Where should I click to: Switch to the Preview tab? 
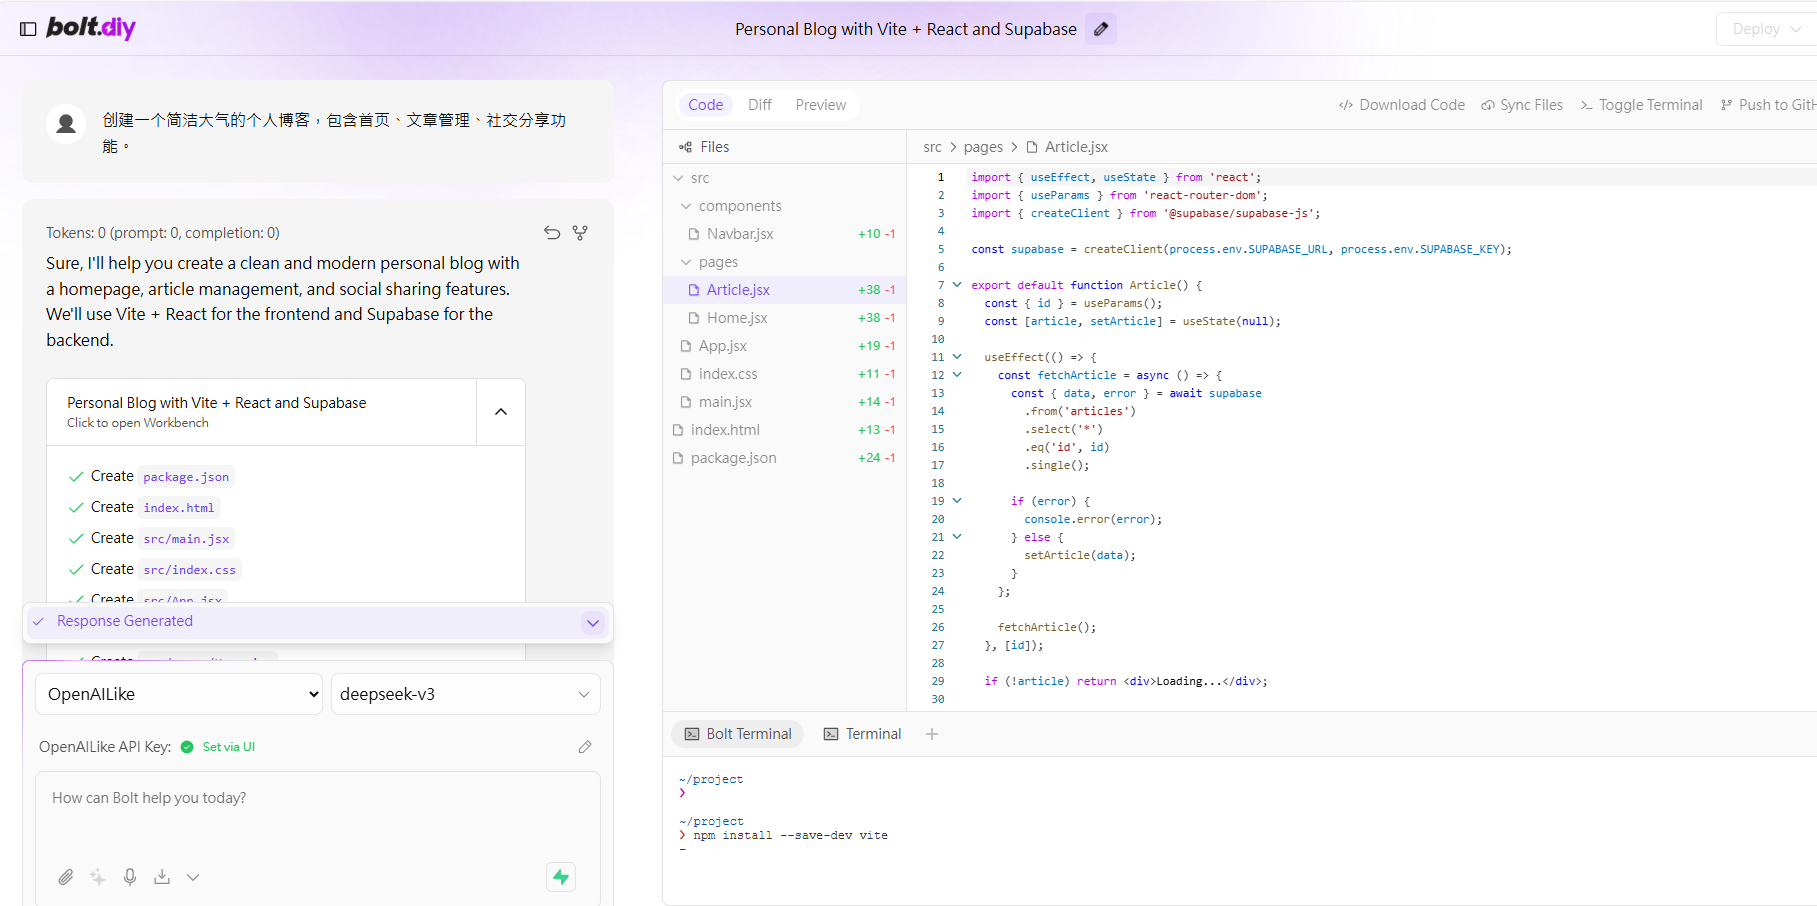821,105
